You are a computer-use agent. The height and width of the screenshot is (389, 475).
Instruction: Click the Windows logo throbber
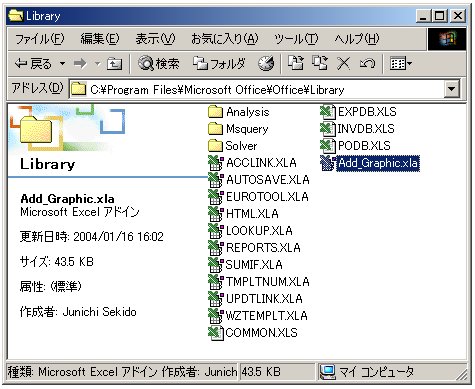[447, 39]
